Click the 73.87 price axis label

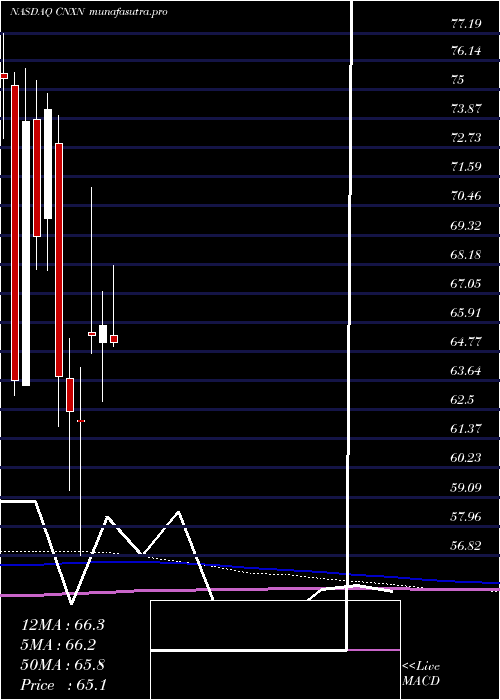(x=466, y=109)
